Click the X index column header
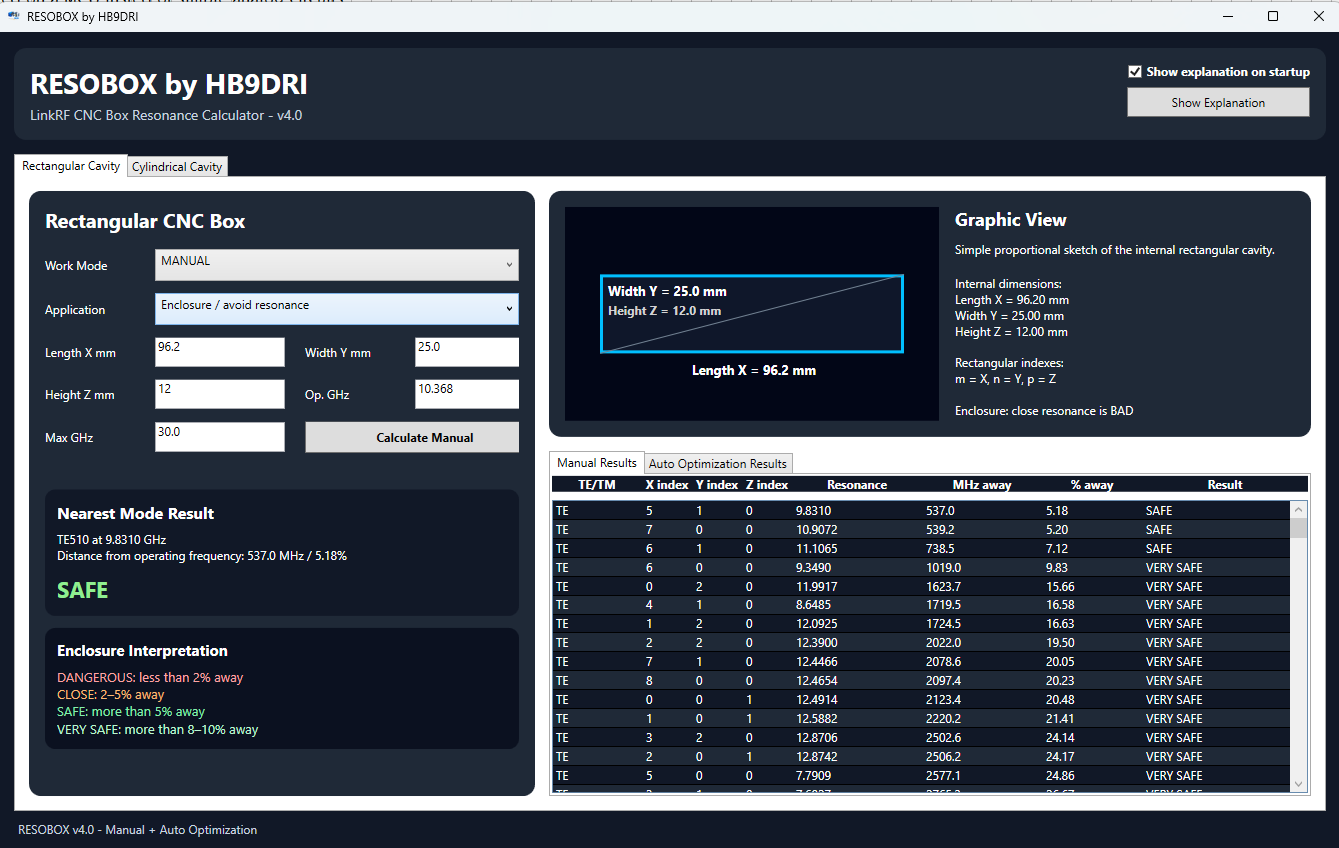1339x848 pixels. [x=667, y=485]
